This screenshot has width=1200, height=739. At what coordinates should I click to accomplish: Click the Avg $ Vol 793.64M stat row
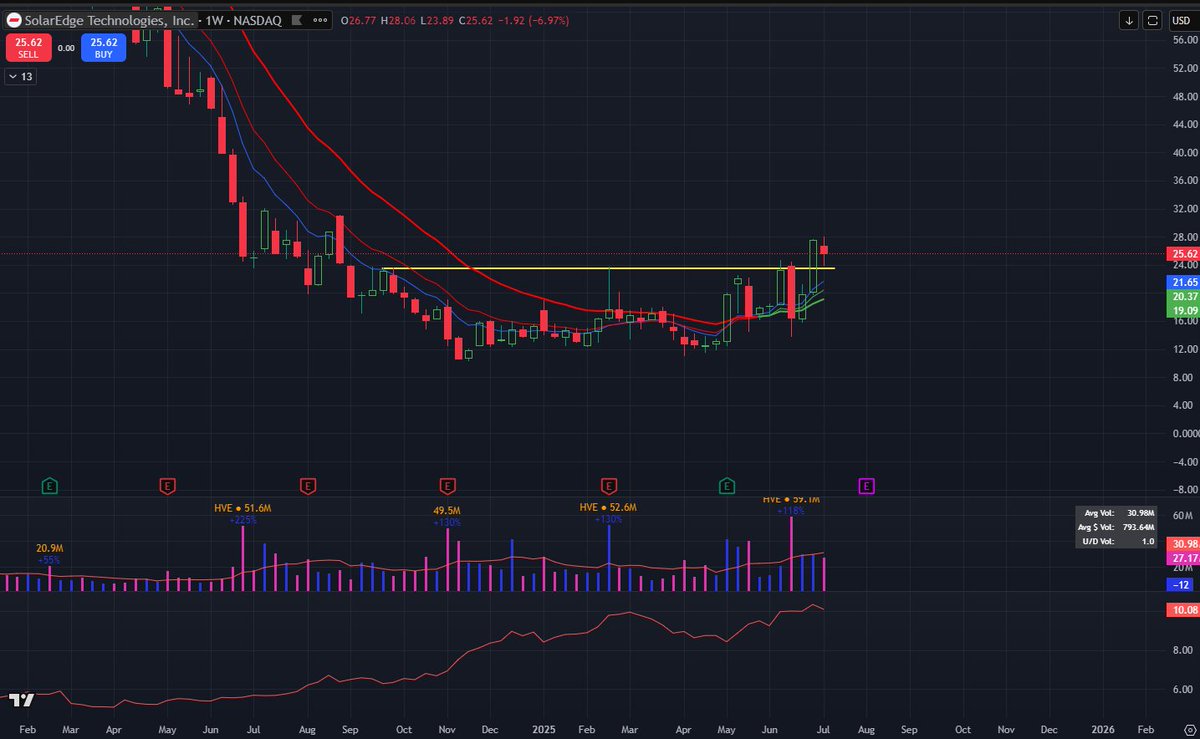tap(1117, 527)
